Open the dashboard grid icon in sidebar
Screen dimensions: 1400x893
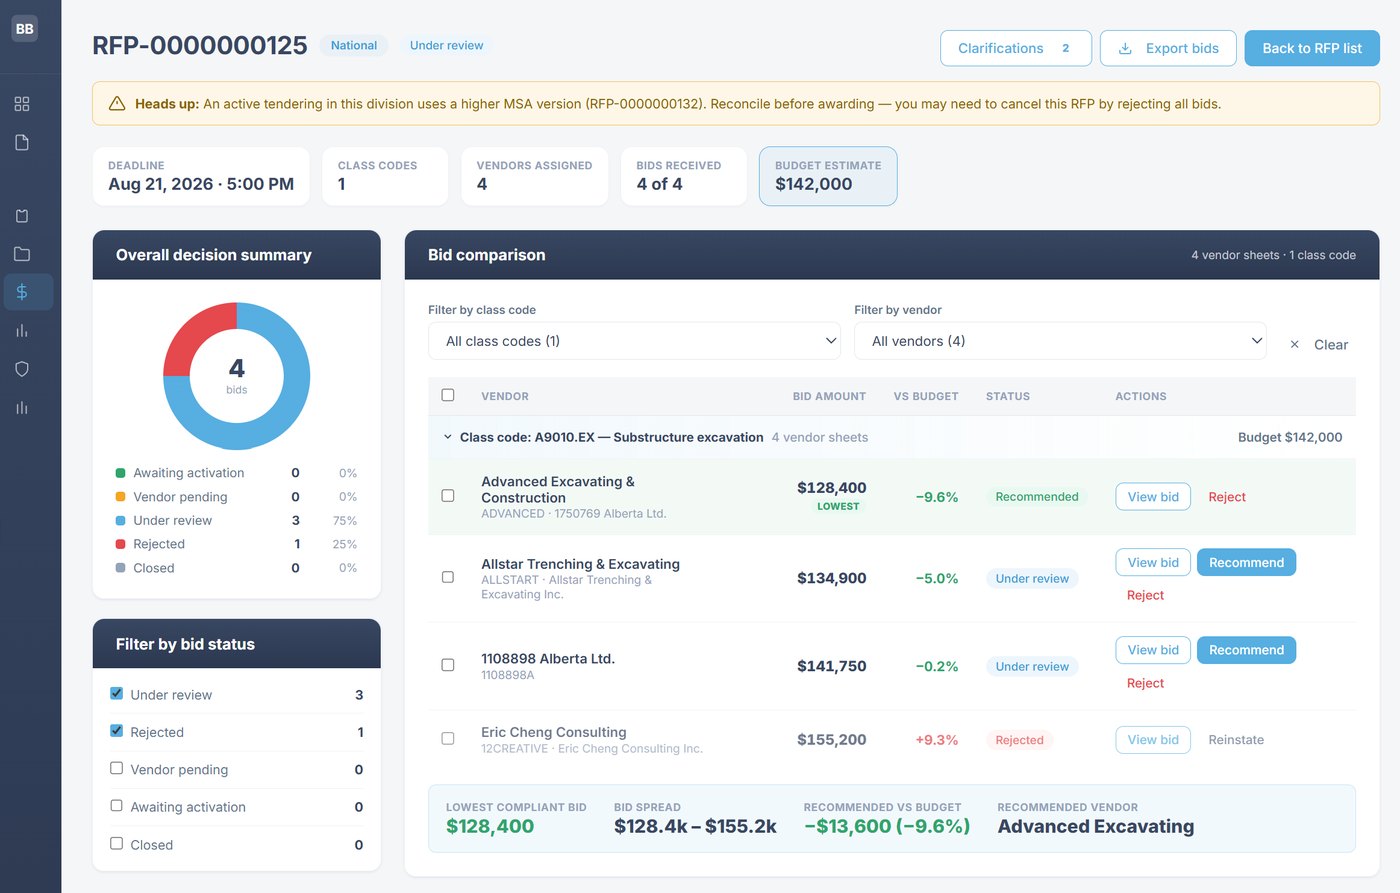coord(22,104)
